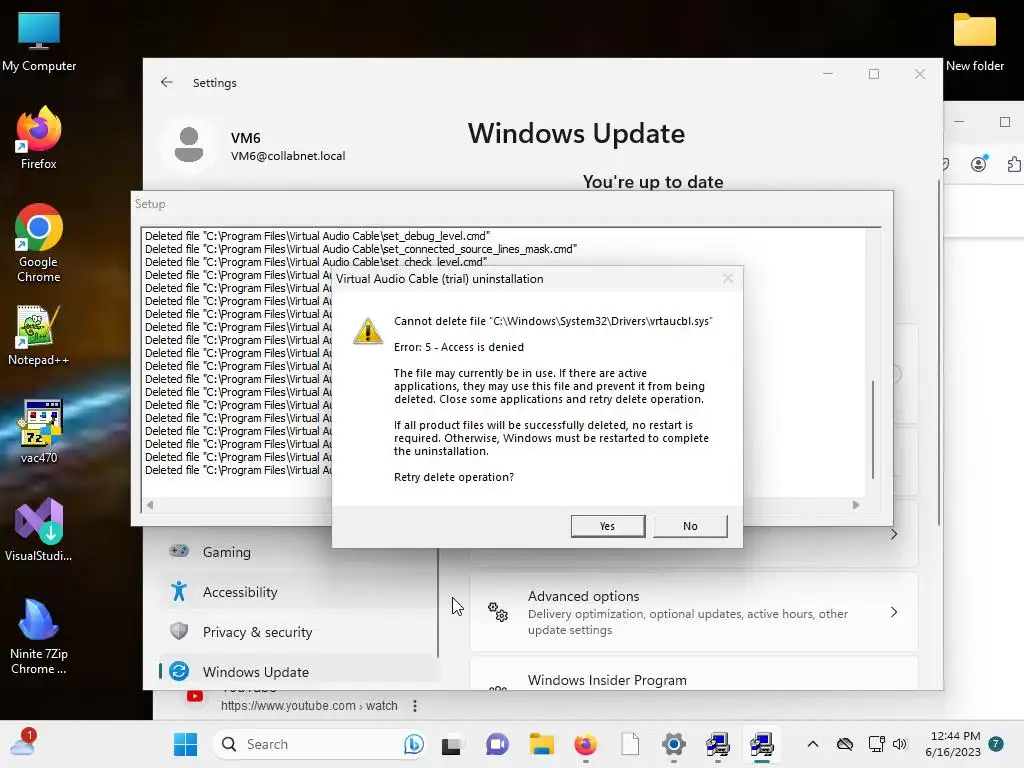Open notification center badge with 7
The height and width of the screenshot is (768, 1024).
(996, 743)
